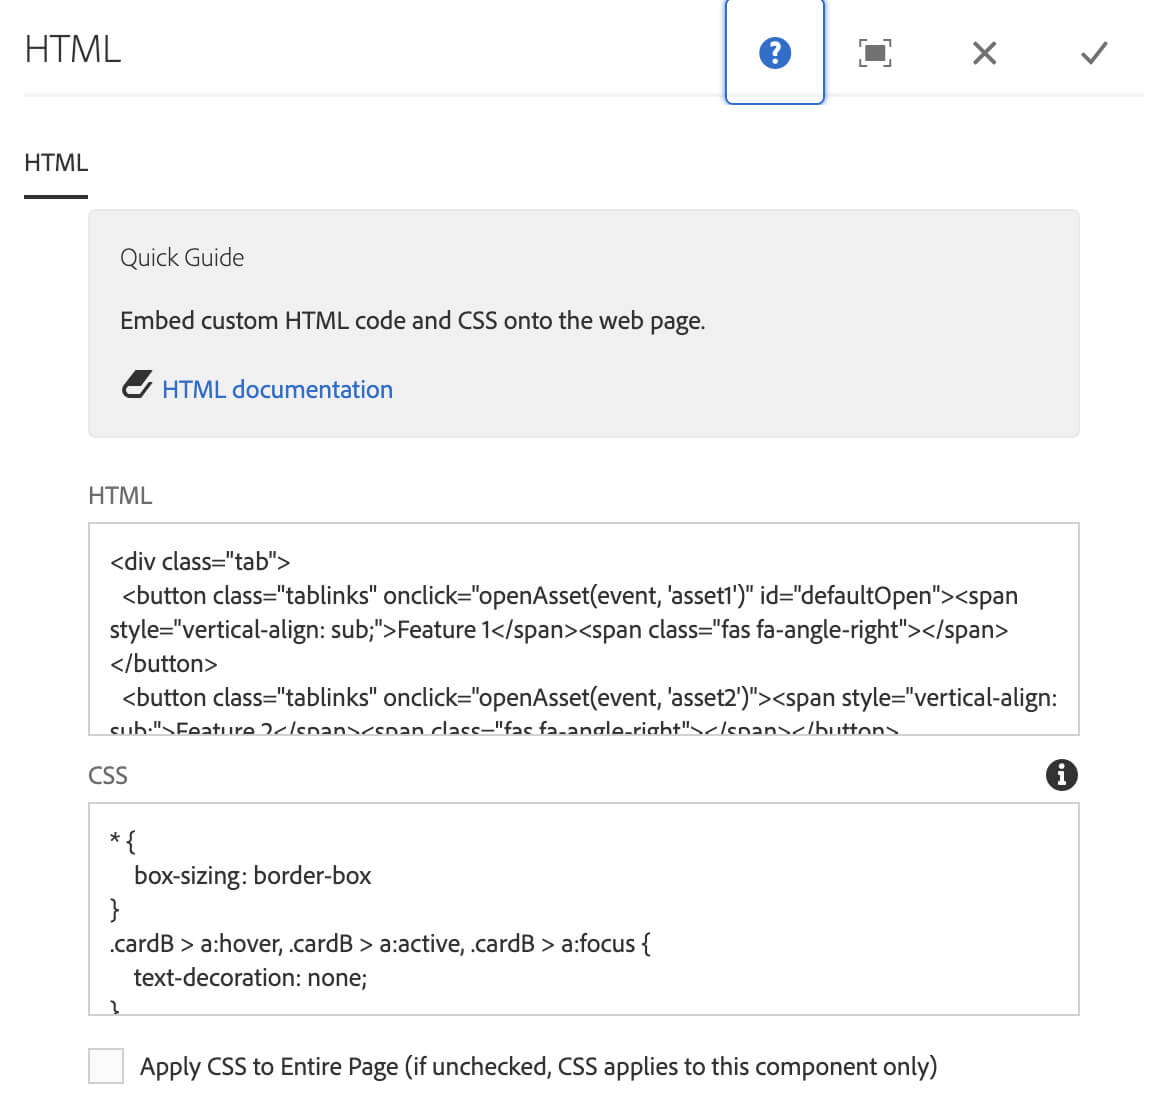1172x1114 pixels.
Task: Click the 'Apply CSS to Entire Page' label text
Action: 538,1067
